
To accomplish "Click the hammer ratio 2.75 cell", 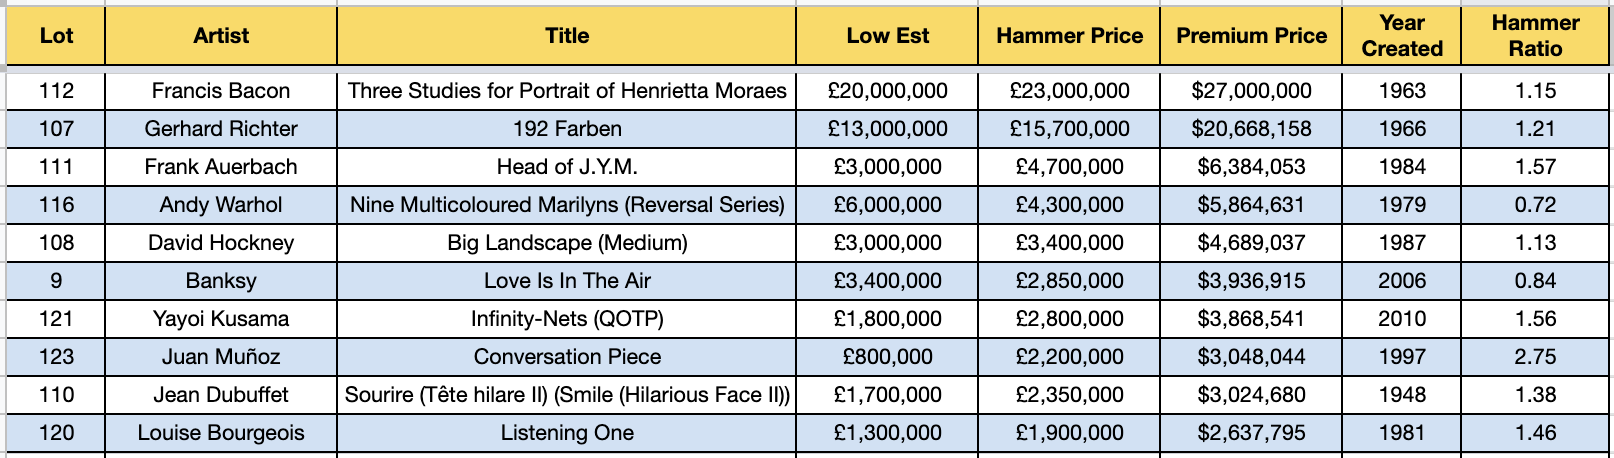I will pyautogui.click(x=1535, y=357).
